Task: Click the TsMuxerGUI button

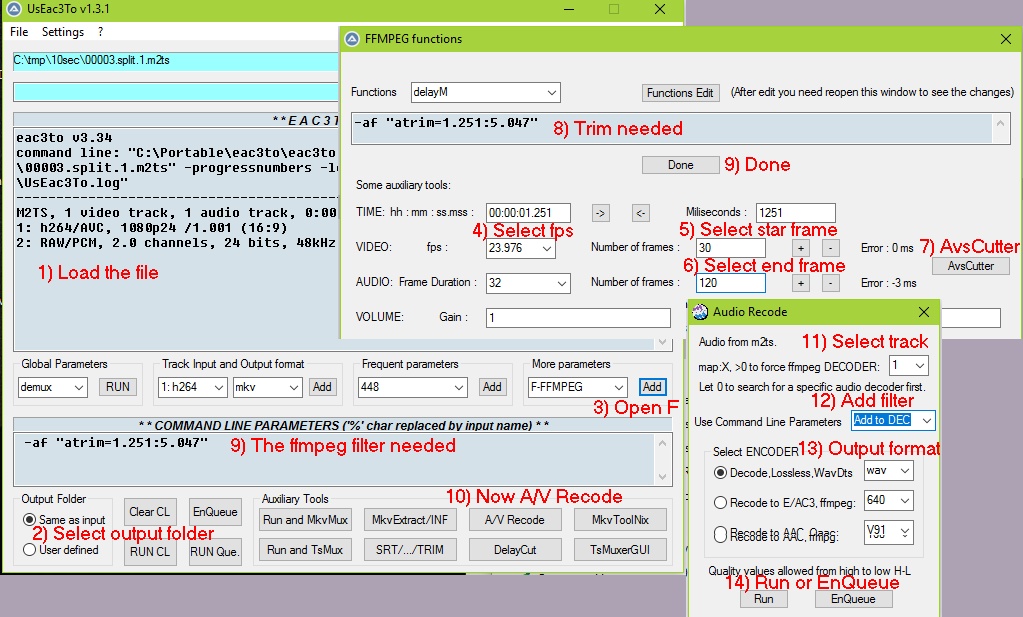Action: click(x=620, y=550)
